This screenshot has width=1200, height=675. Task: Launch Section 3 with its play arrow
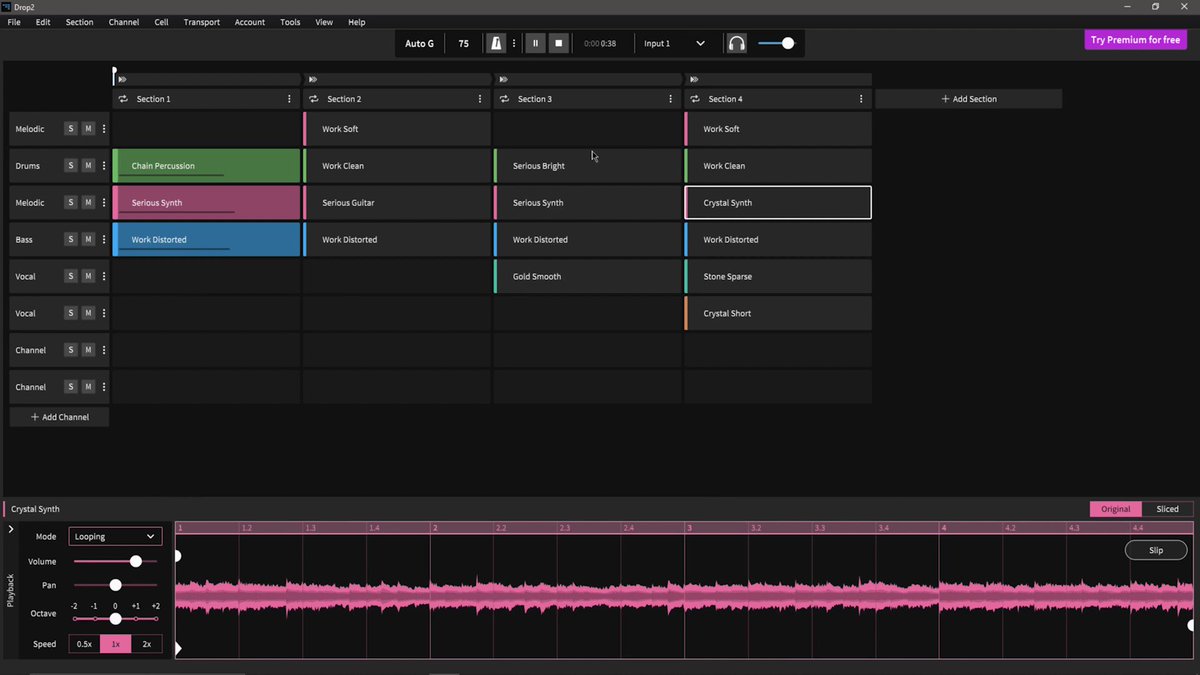tap(504, 79)
